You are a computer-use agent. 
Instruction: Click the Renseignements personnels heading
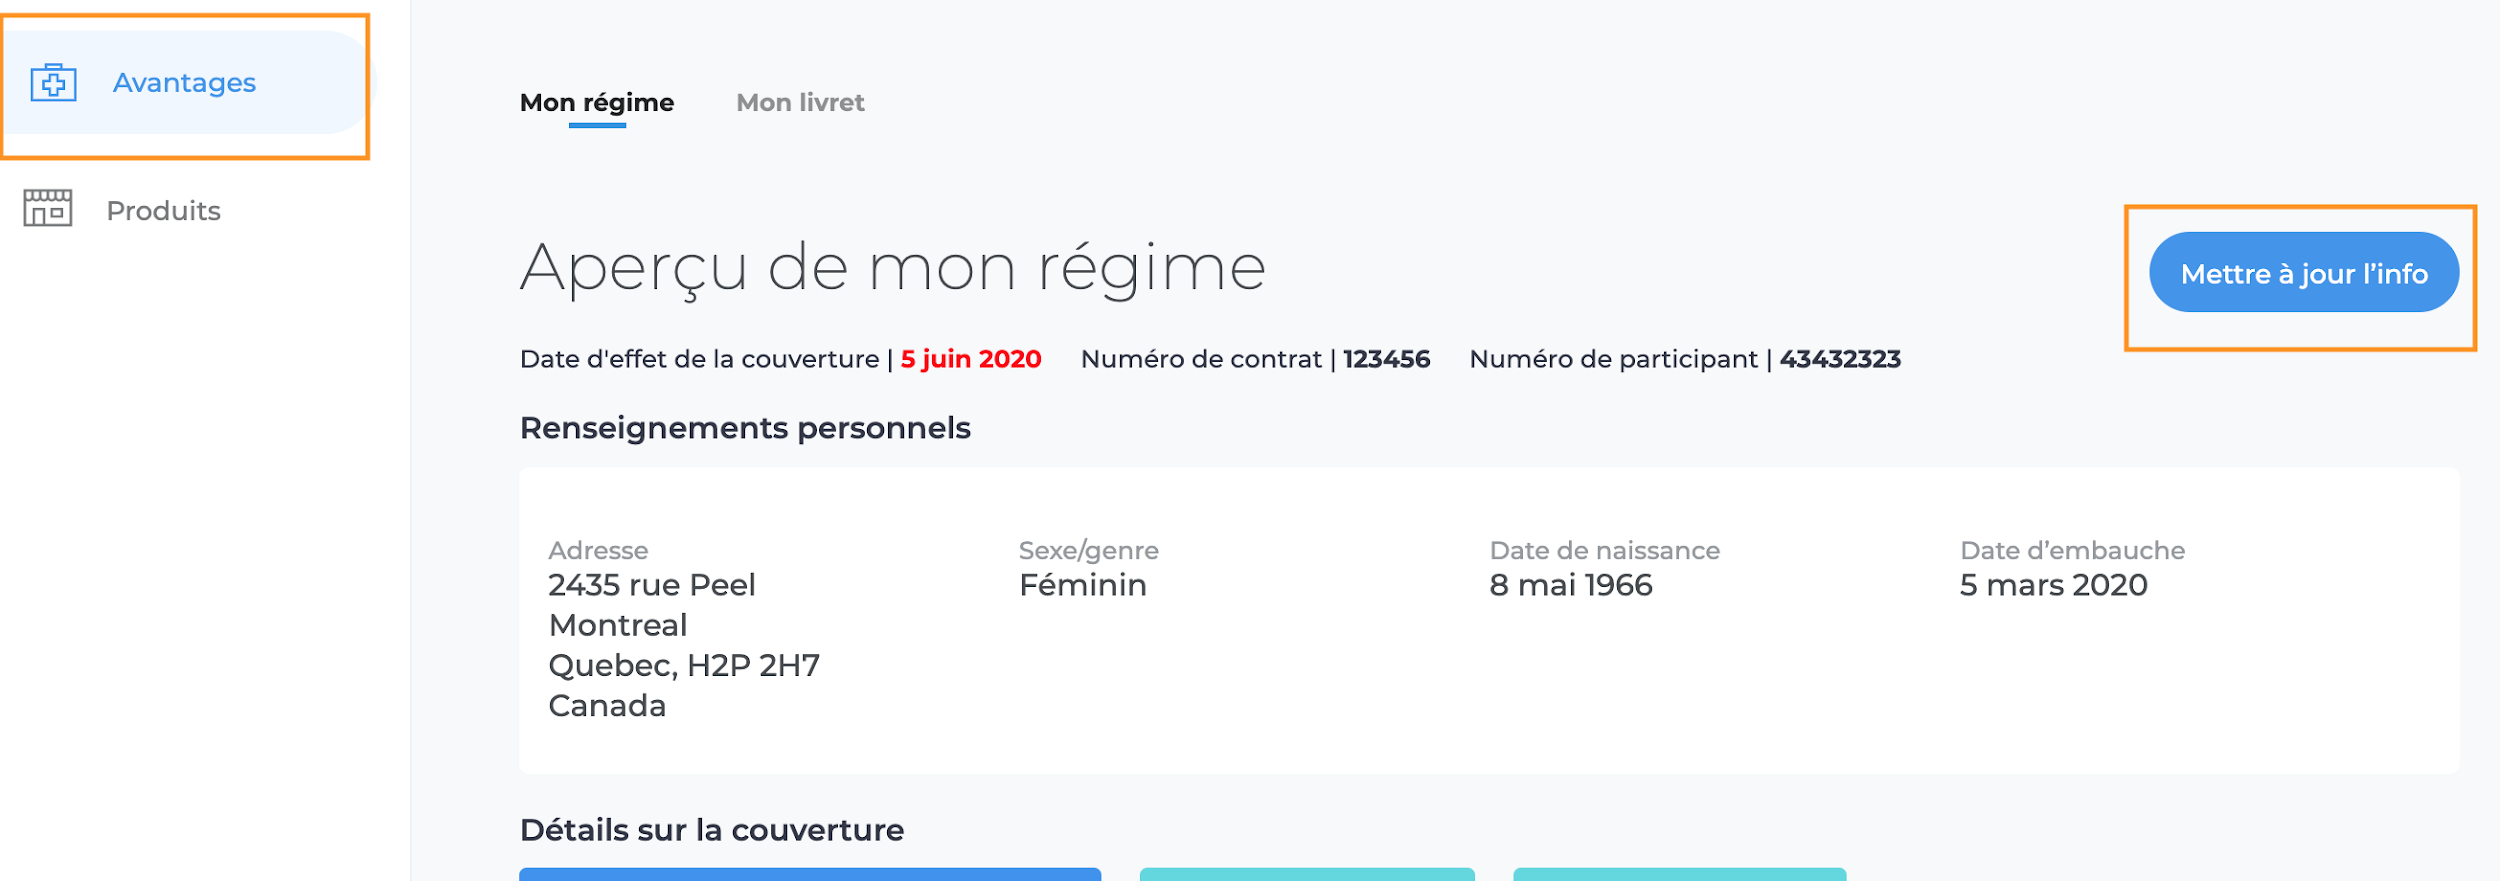[x=745, y=428]
